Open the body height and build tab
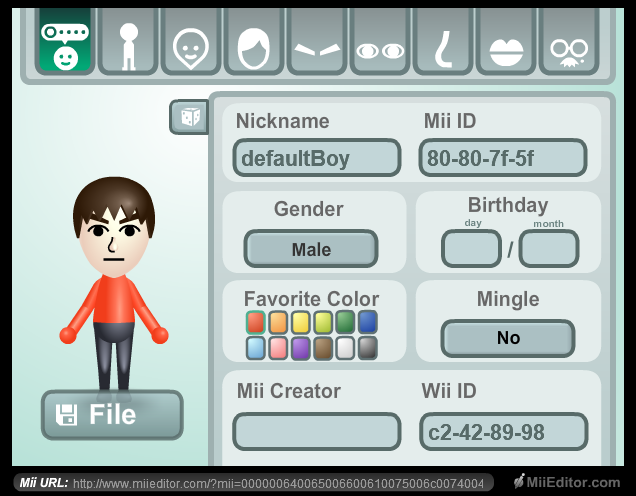This screenshot has height=496, width=636. (x=128, y=41)
